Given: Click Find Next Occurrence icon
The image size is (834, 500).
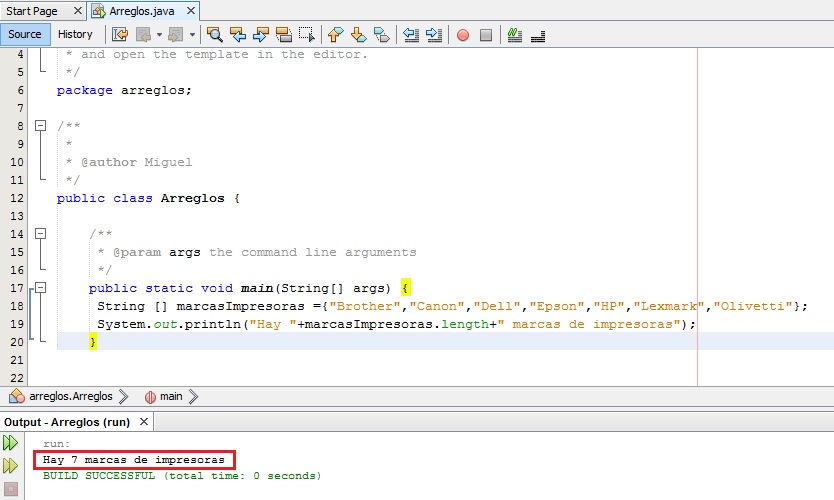Looking at the screenshot, I should pyautogui.click(x=261, y=35).
